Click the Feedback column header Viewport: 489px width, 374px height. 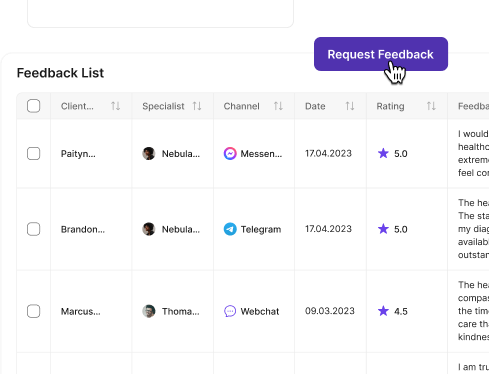click(x=473, y=106)
